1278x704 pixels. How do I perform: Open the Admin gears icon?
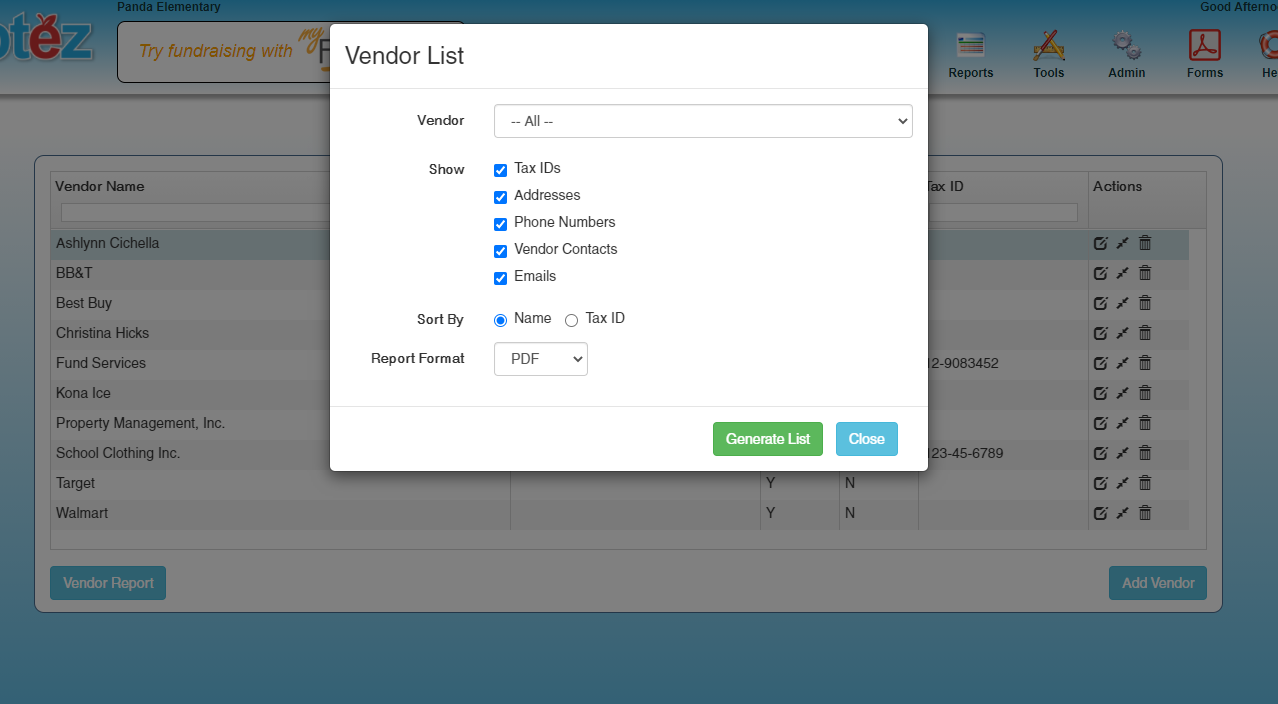tap(1126, 53)
